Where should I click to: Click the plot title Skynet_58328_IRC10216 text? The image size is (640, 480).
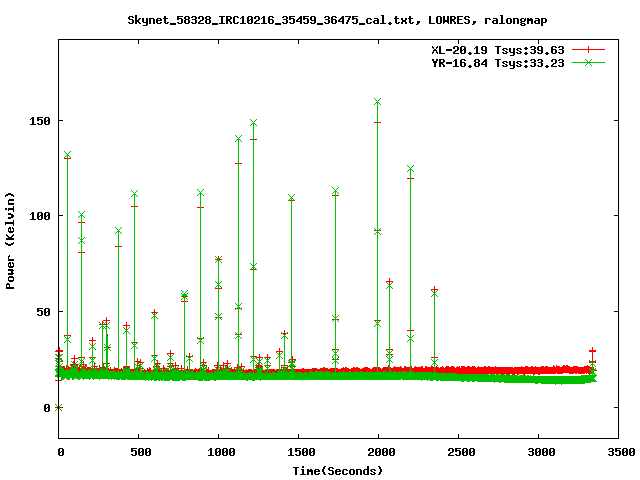[337, 20]
